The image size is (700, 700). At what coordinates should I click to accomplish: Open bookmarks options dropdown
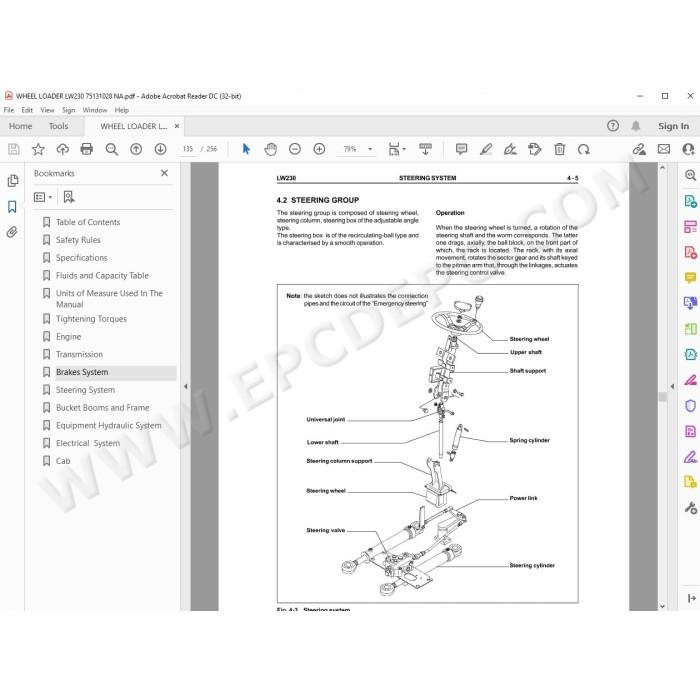(43, 197)
